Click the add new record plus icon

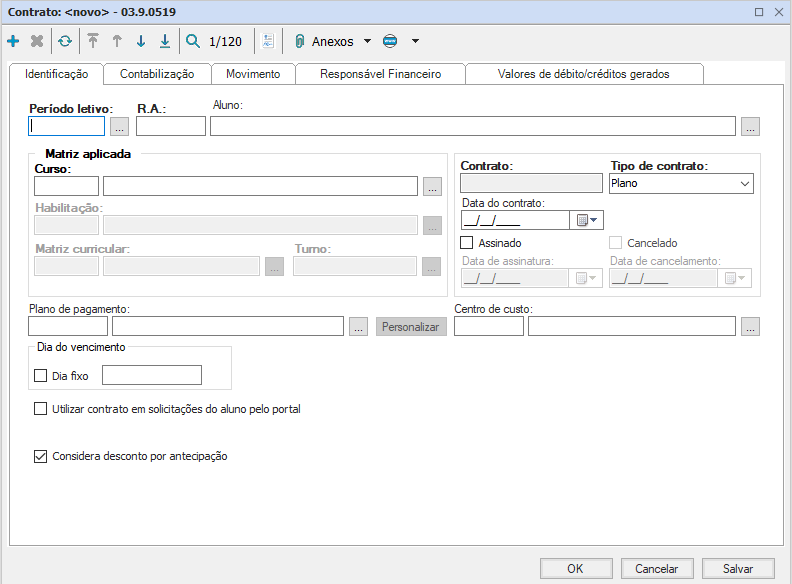(x=13, y=42)
